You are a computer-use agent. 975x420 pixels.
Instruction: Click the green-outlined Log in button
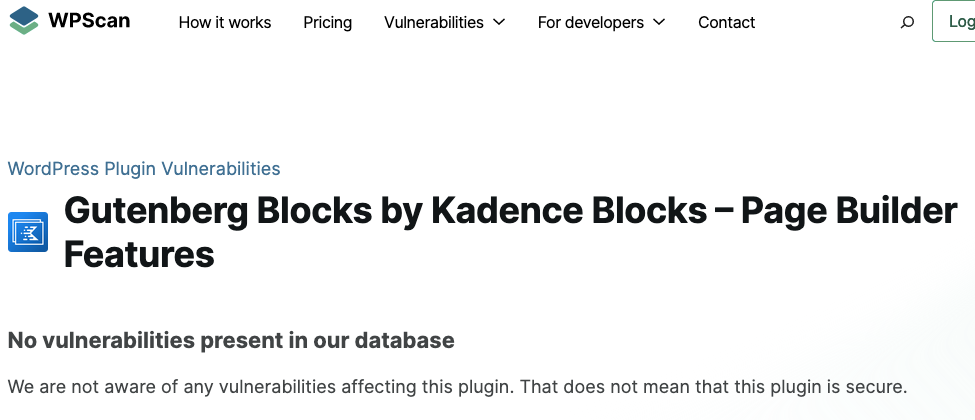point(954,21)
